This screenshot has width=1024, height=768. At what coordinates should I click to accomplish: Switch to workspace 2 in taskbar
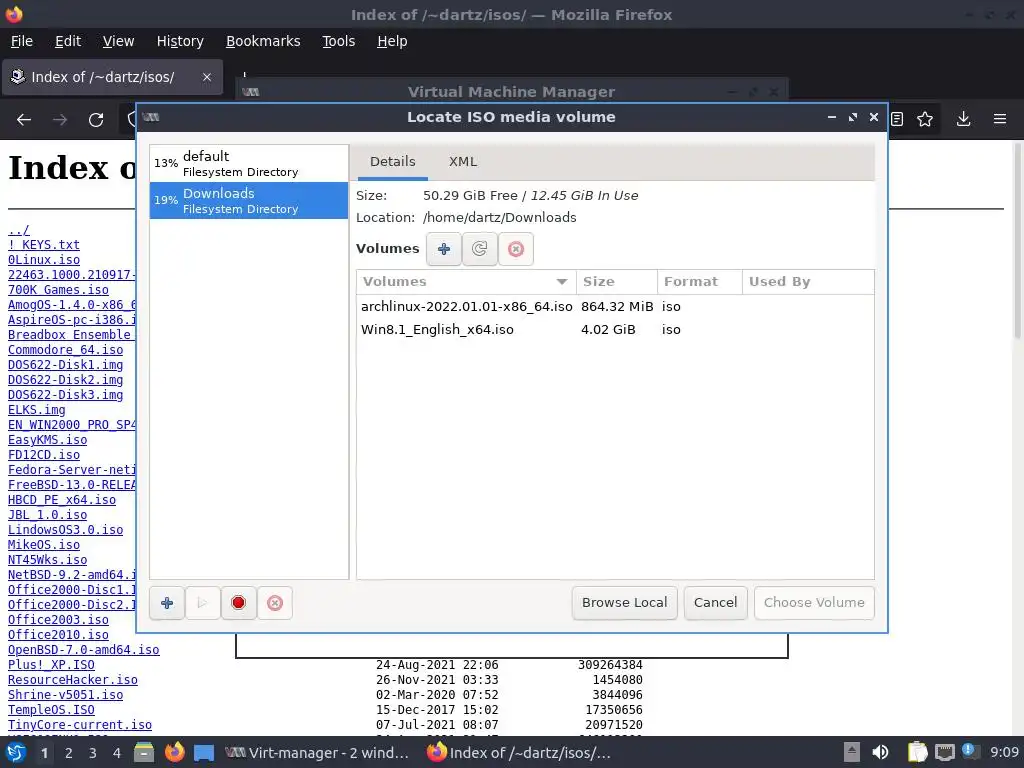tap(69, 753)
